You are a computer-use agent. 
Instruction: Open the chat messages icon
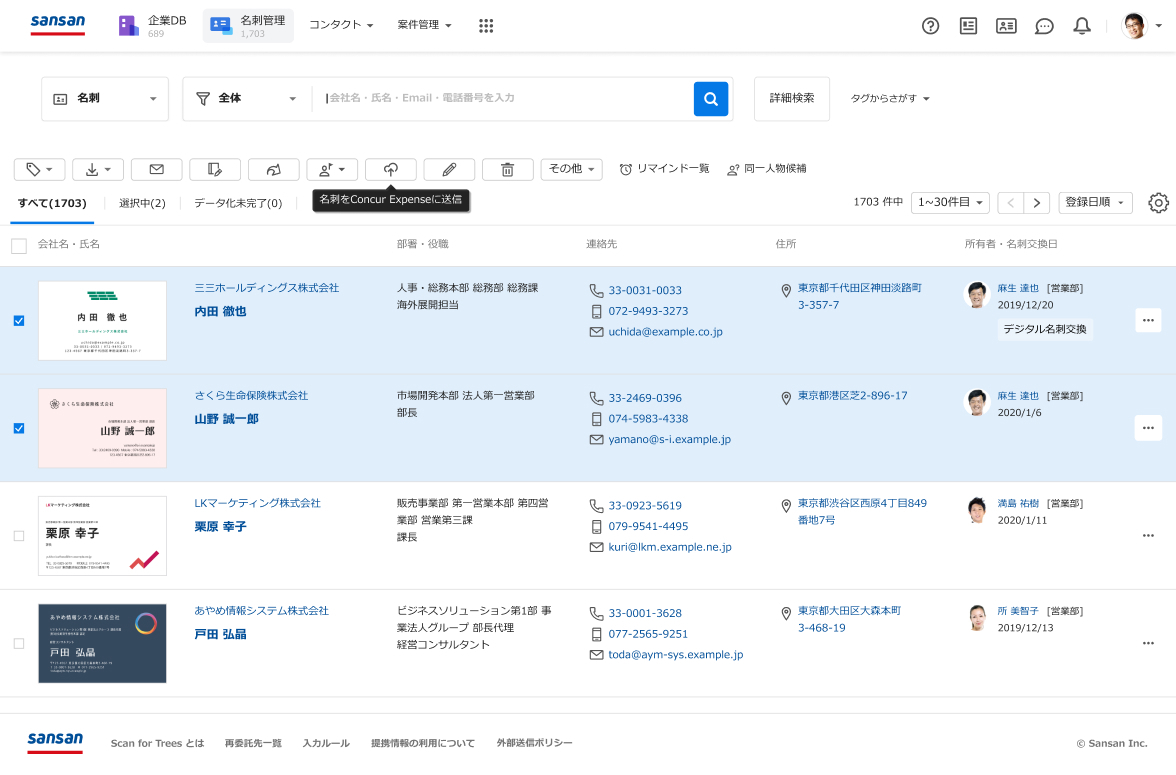1044,26
